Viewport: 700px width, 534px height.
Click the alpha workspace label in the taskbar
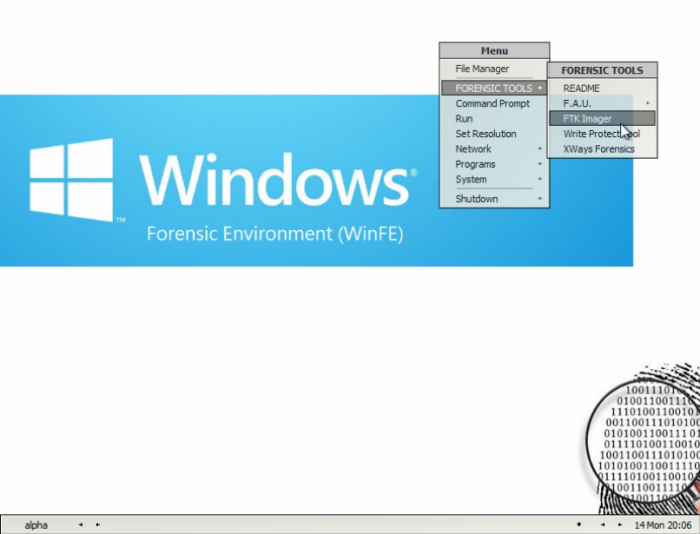(x=36, y=525)
